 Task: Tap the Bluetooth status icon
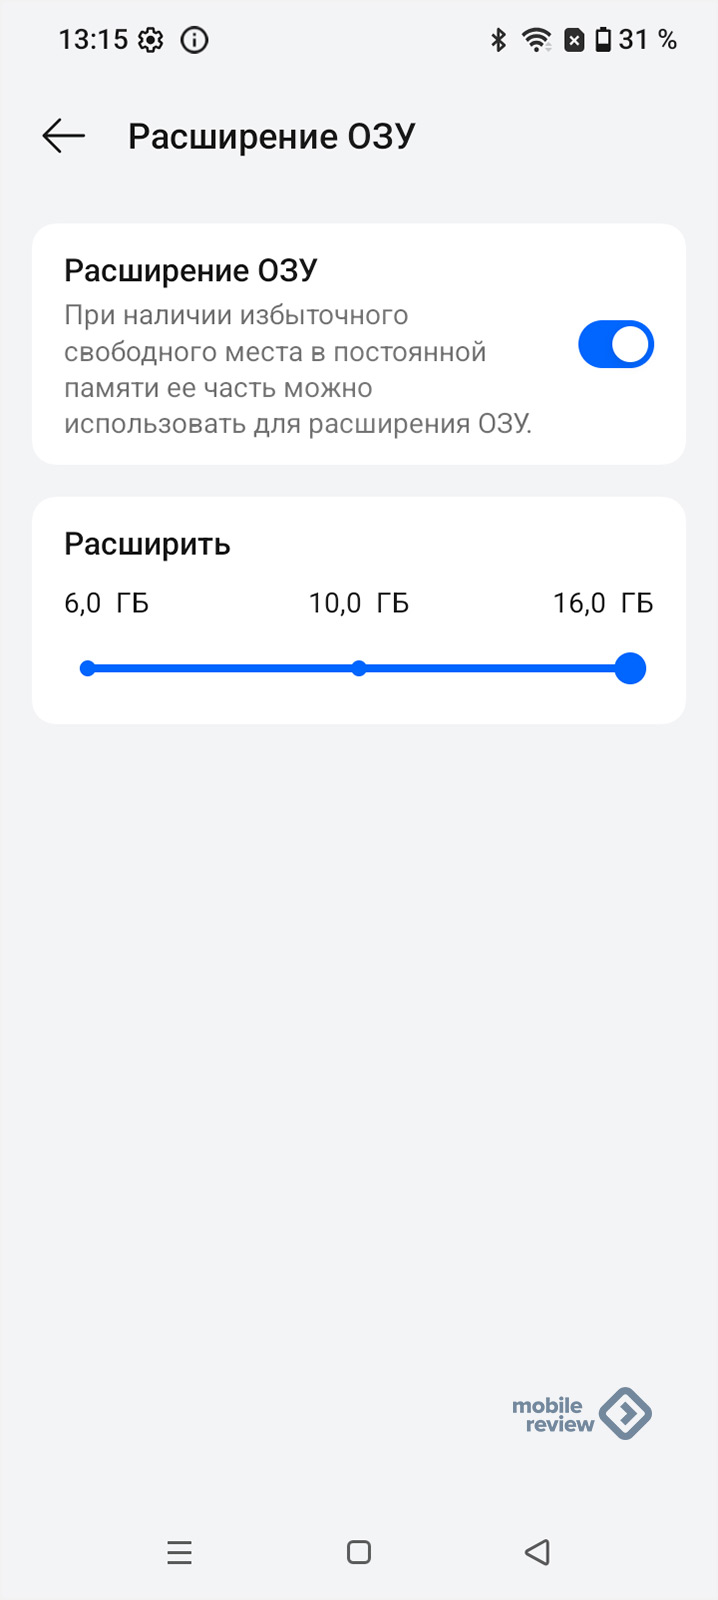pyautogui.click(x=498, y=40)
